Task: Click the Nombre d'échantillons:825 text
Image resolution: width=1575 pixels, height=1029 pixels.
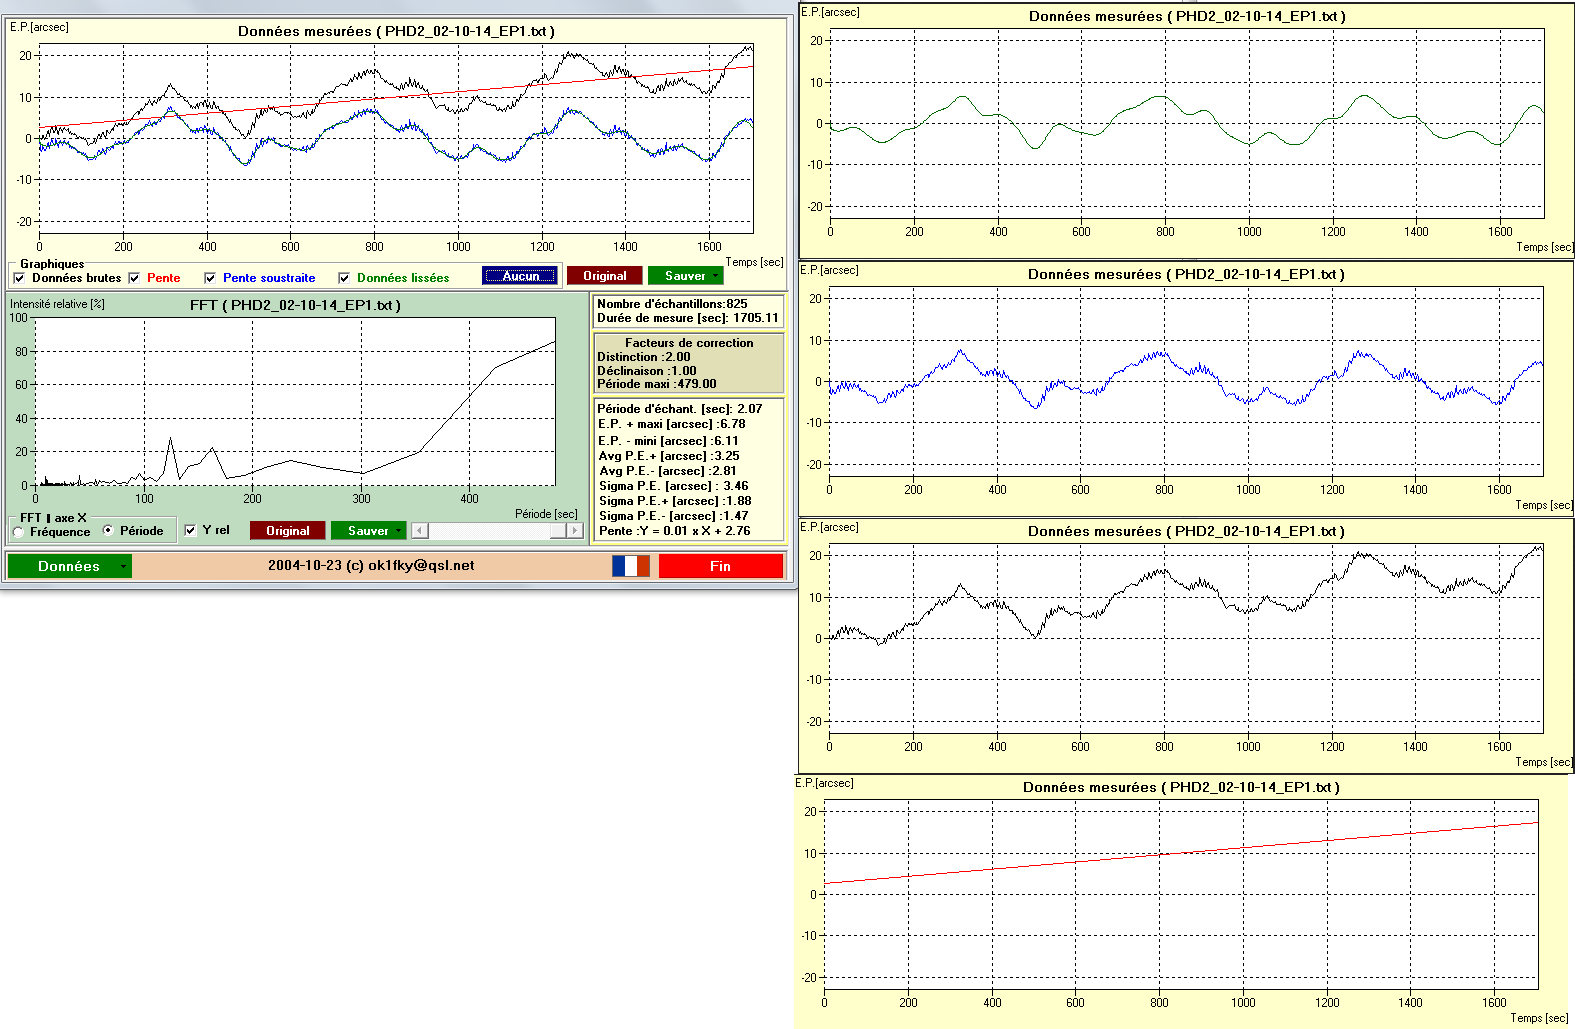Action: coord(672,304)
